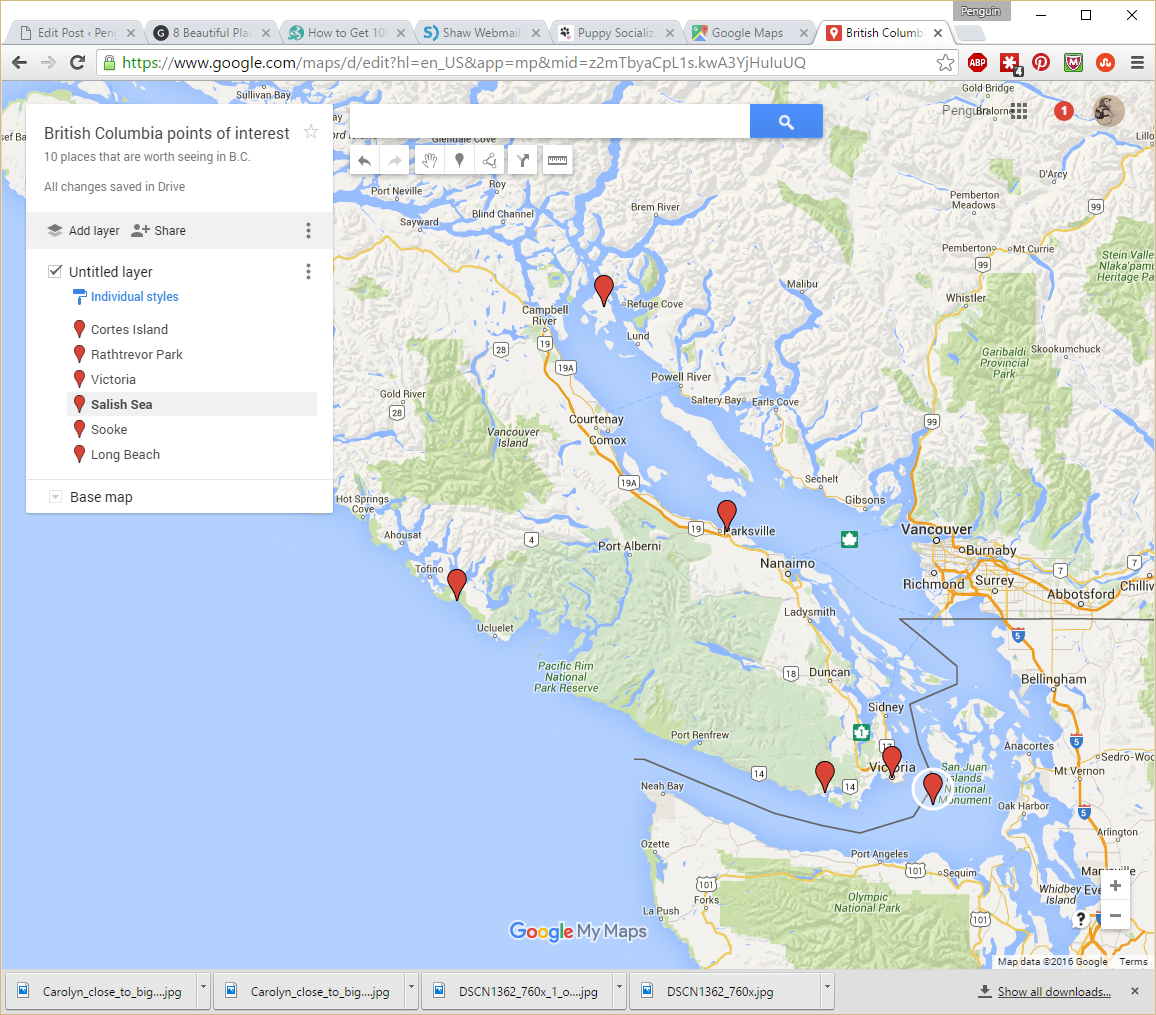Open the Individual styles paint roller

coord(79,297)
